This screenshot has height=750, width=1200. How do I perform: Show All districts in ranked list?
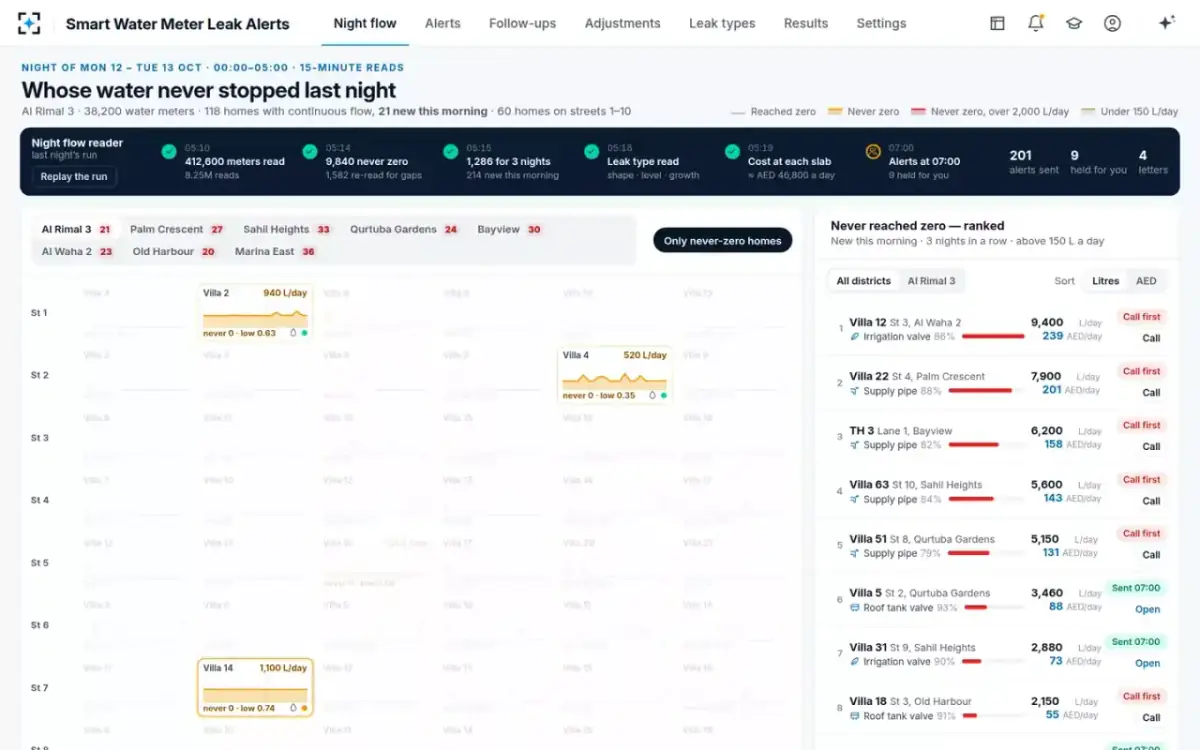click(864, 281)
